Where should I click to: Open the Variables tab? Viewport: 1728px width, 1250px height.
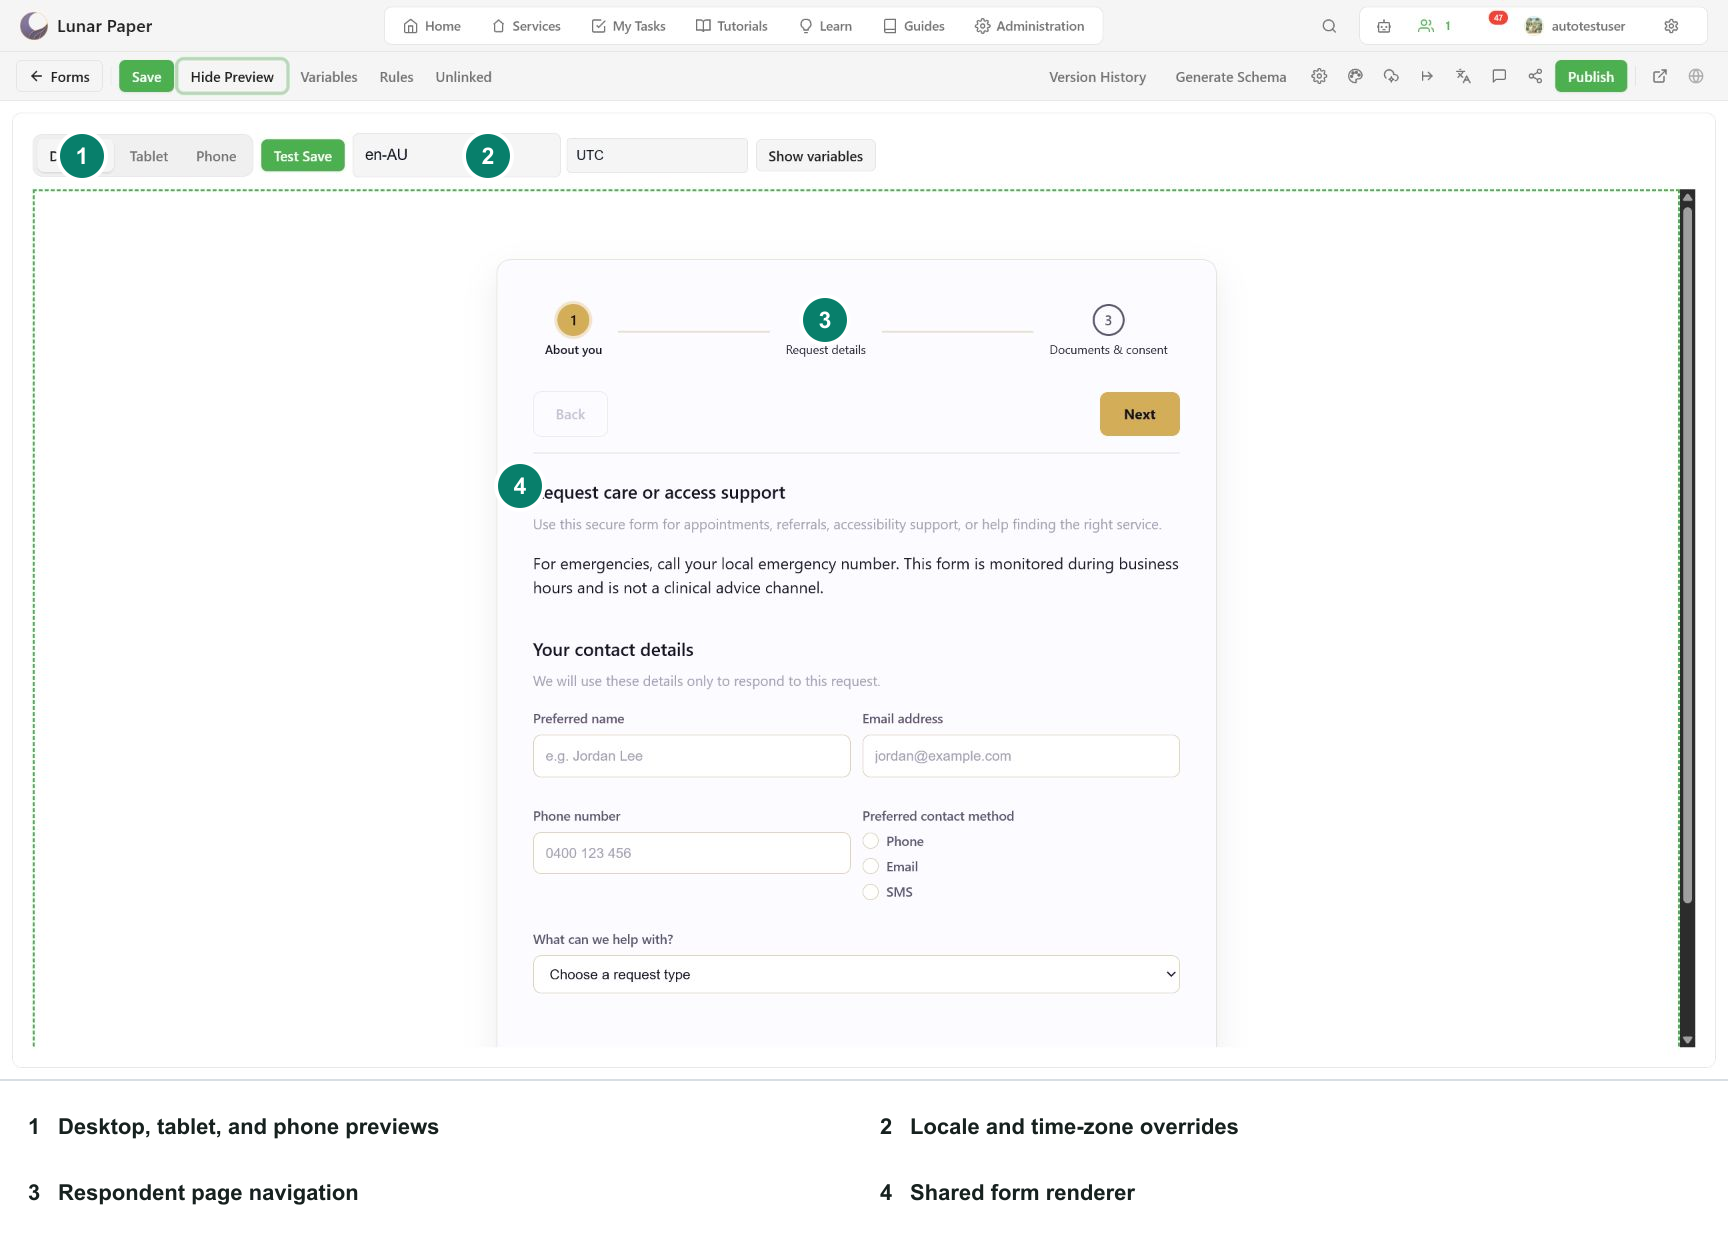click(x=329, y=77)
